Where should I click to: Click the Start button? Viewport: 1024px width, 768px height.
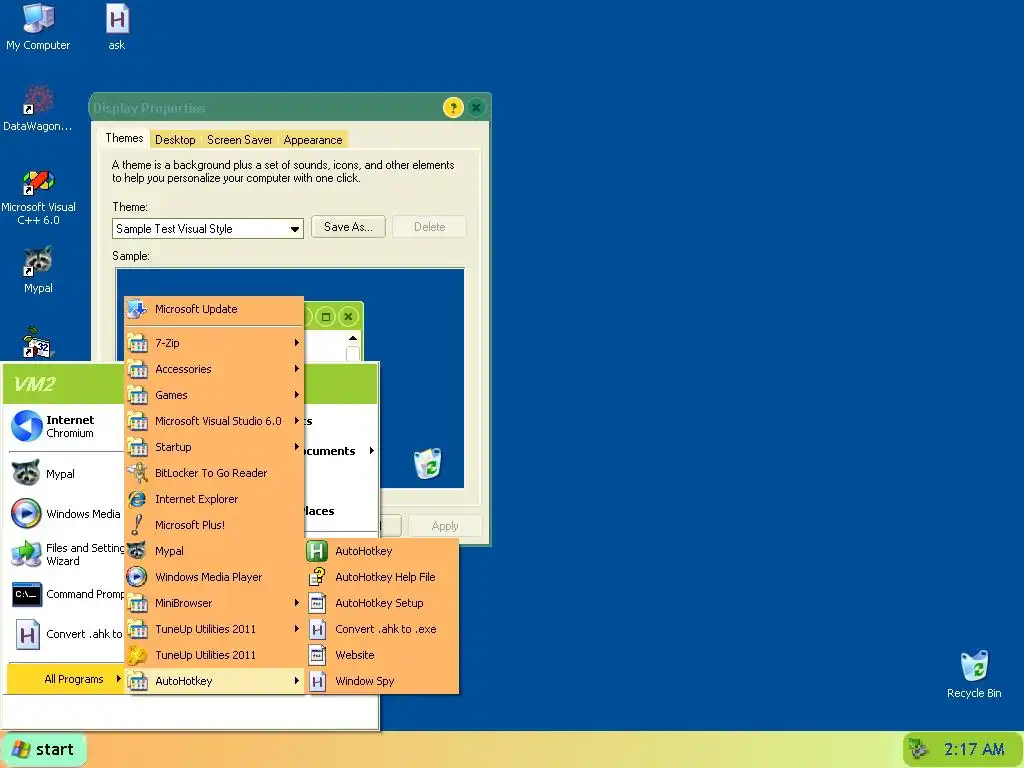(x=43, y=749)
